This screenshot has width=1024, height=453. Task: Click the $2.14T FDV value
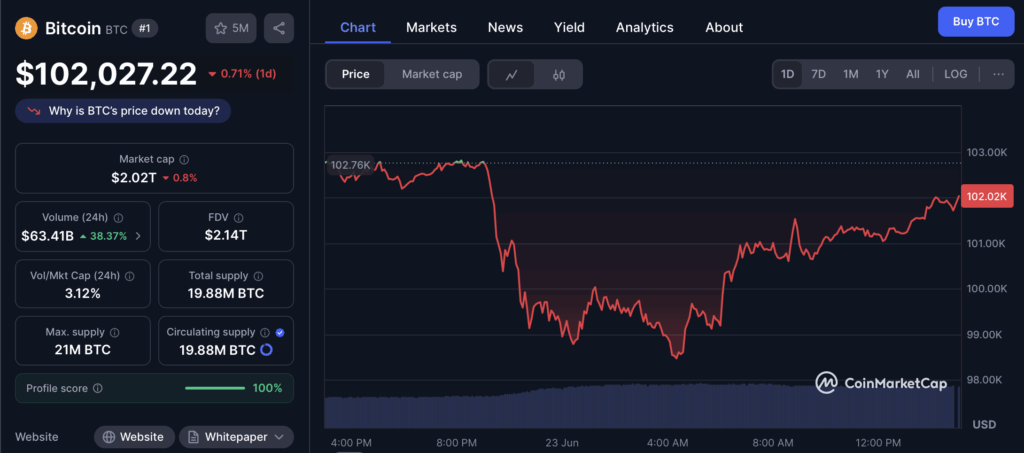pyautogui.click(x=226, y=235)
